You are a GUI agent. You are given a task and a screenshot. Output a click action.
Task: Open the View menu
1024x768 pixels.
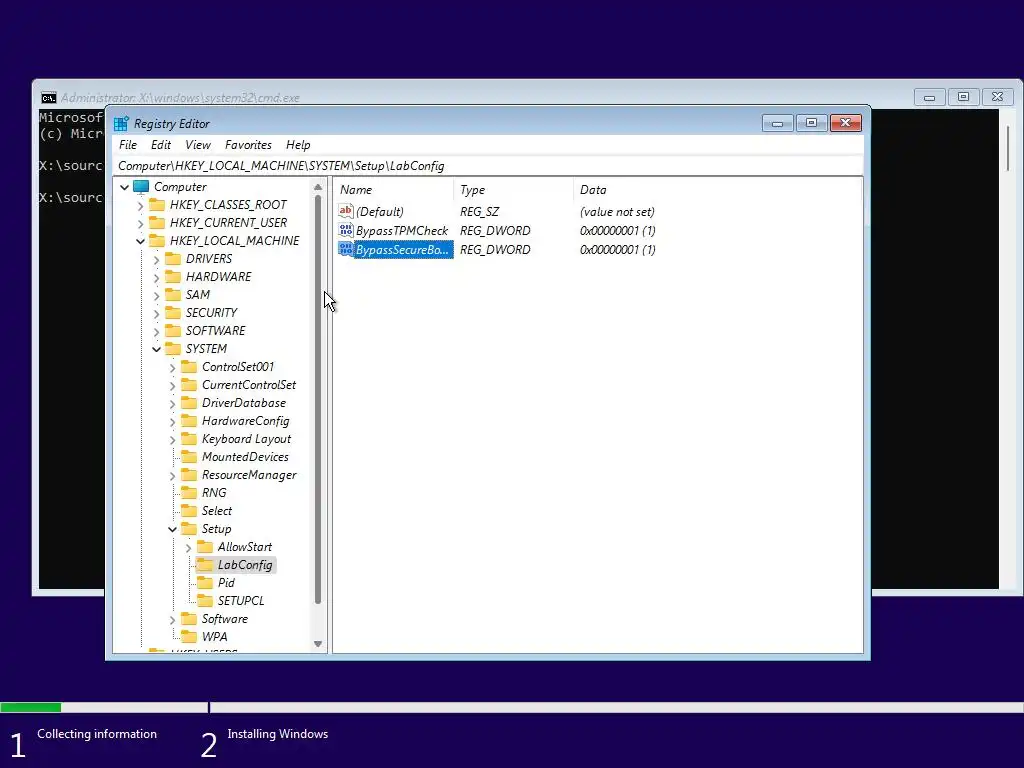198,145
